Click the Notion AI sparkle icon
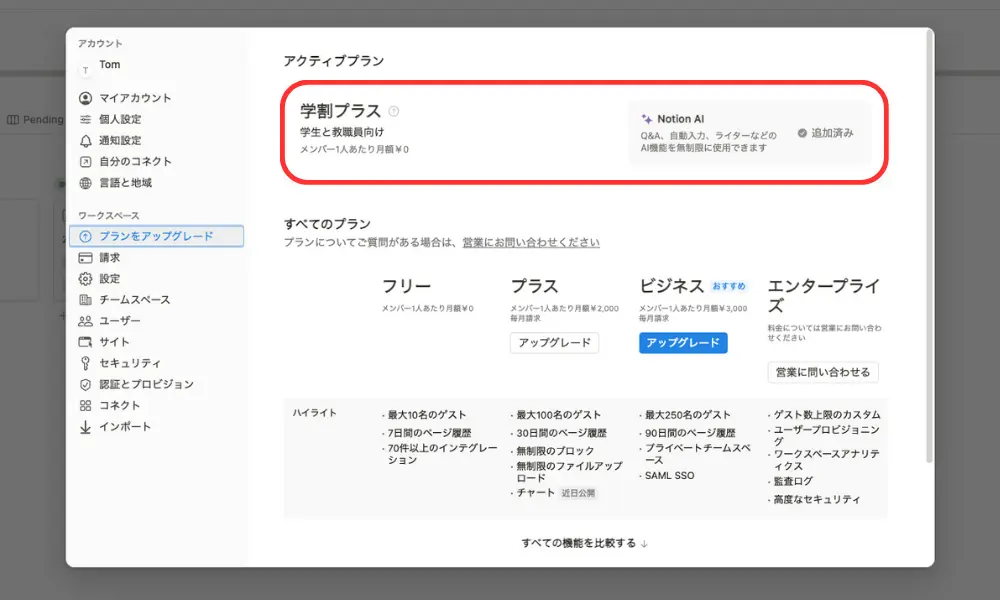Image resolution: width=1000 pixels, height=600 pixels. [x=647, y=119]
